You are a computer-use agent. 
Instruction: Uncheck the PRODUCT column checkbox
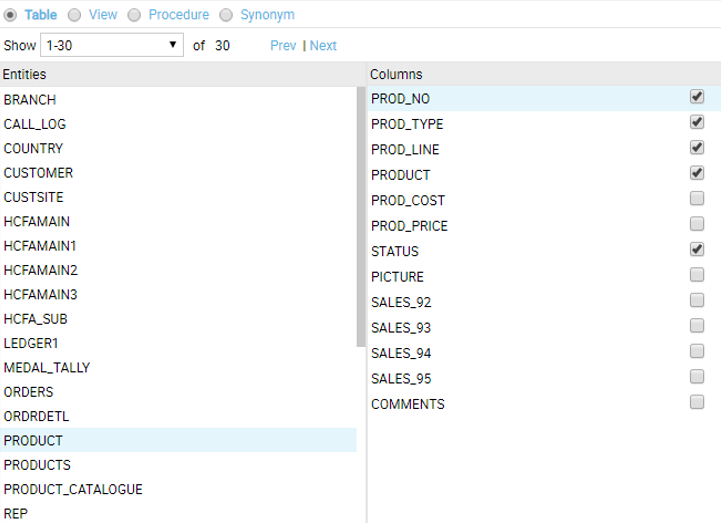coord(697,173)
